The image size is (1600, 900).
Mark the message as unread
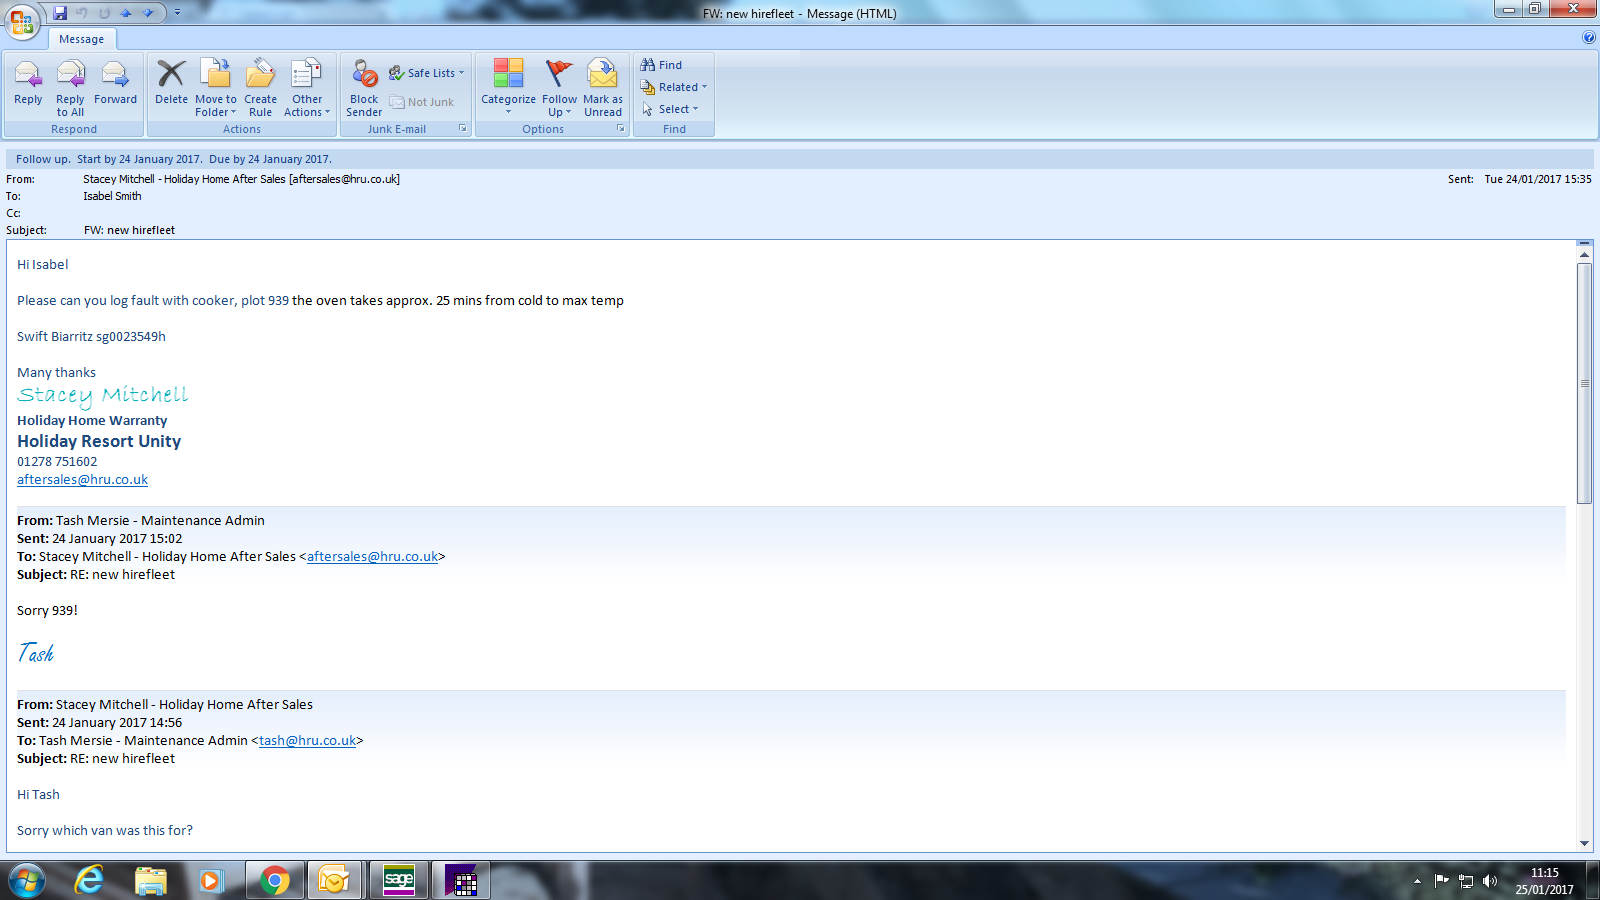(603, 88)
